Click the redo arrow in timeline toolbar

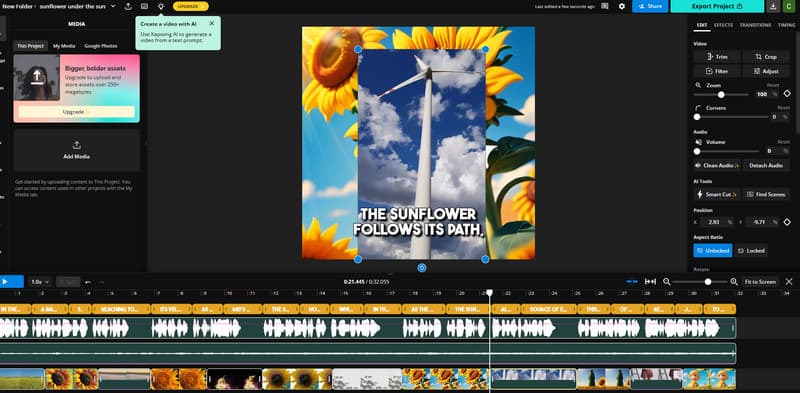click(101, 282)
